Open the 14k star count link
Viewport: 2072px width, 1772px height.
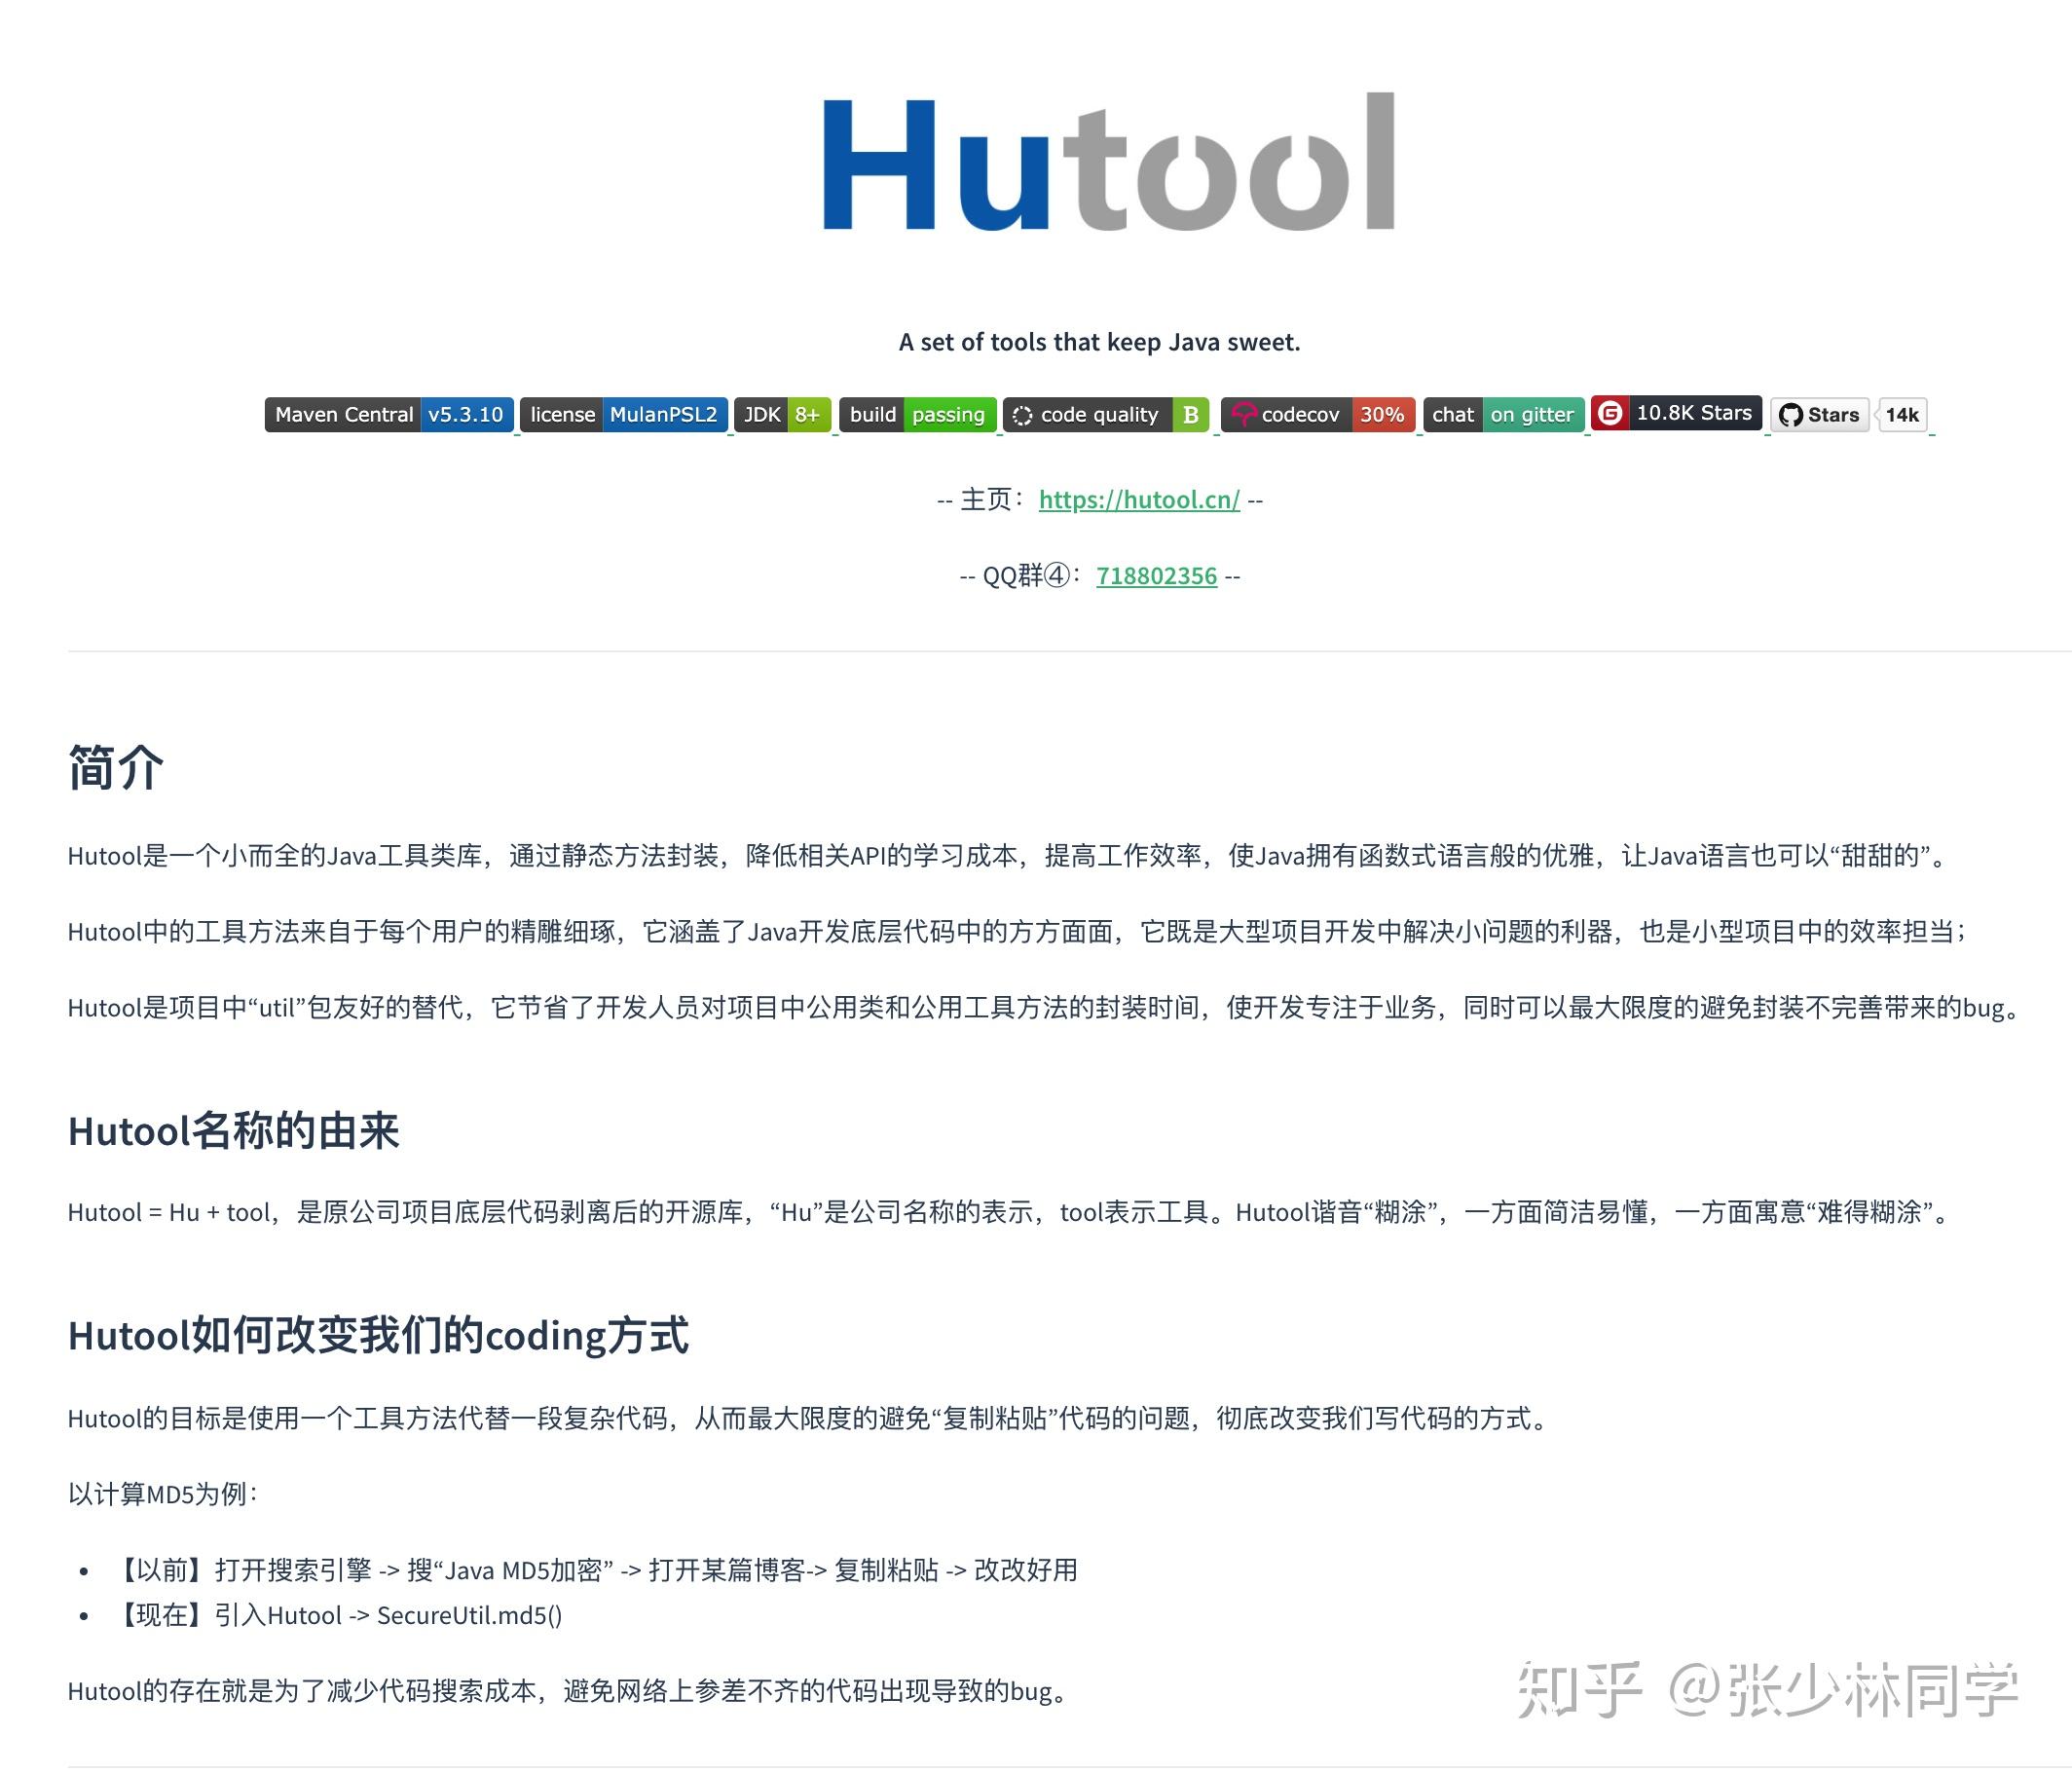click(x=1903, y=415)
